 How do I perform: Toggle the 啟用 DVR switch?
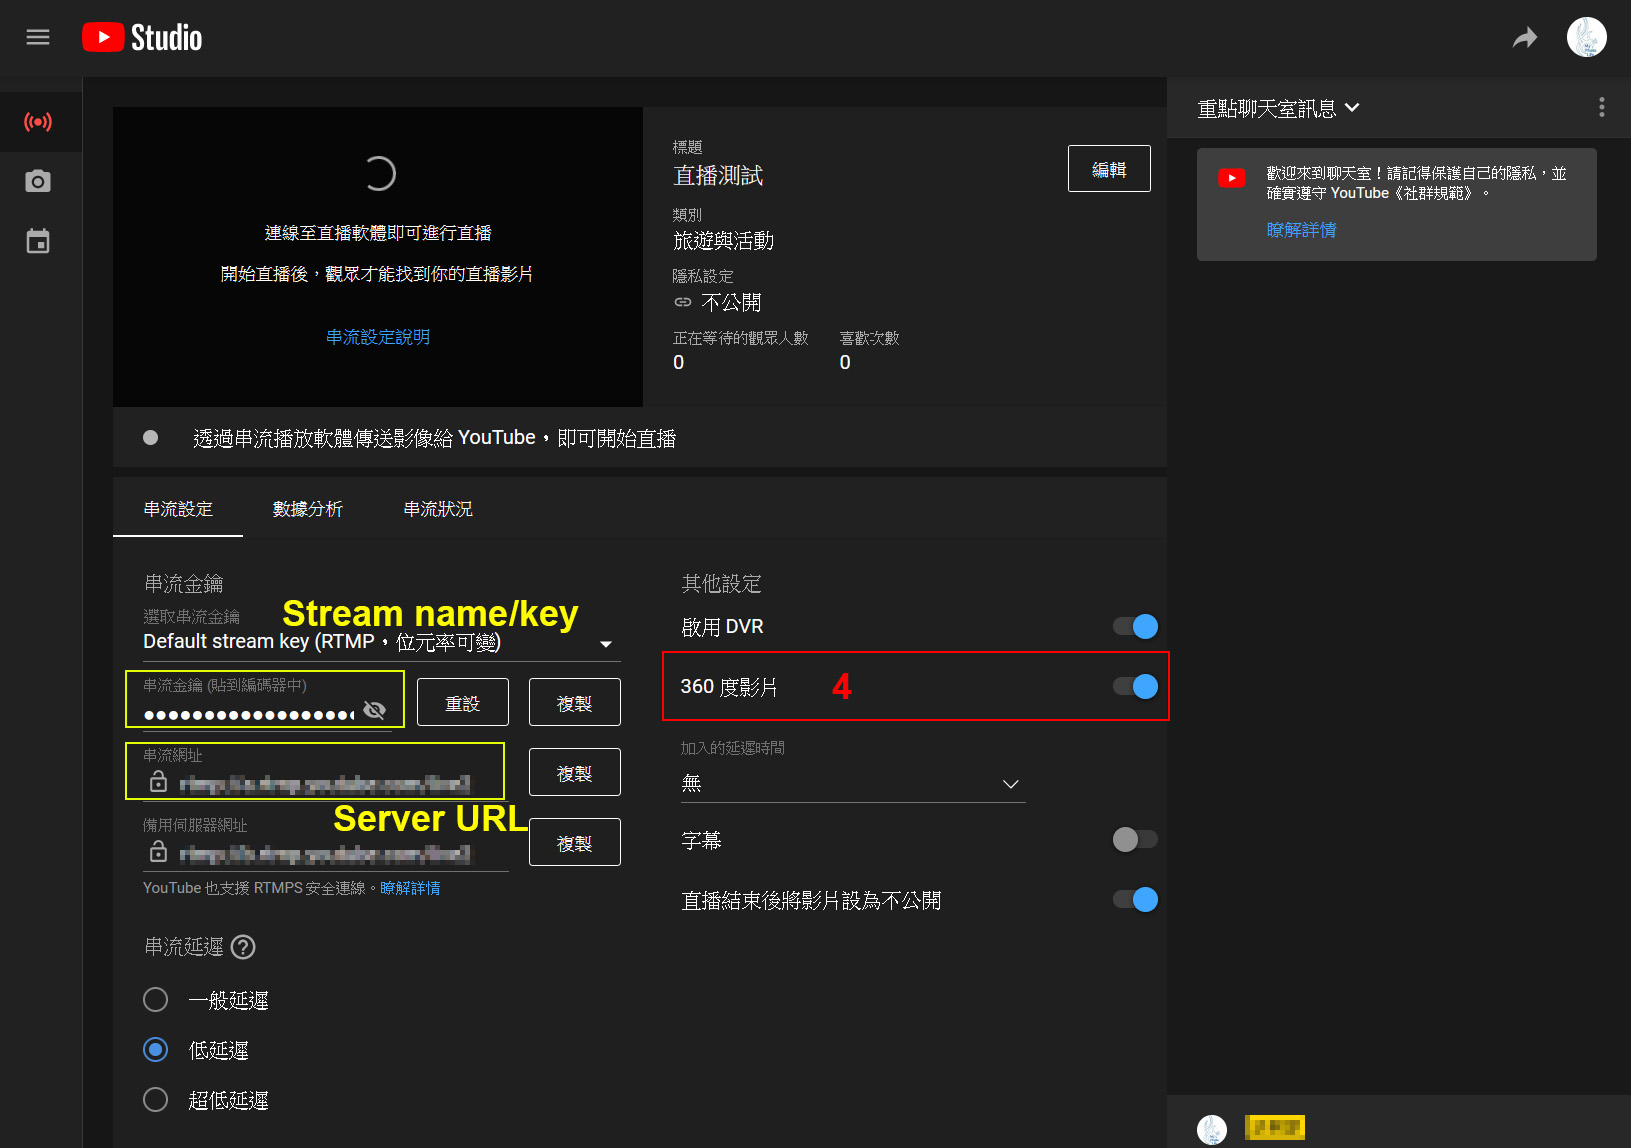tap(1135, 627)
